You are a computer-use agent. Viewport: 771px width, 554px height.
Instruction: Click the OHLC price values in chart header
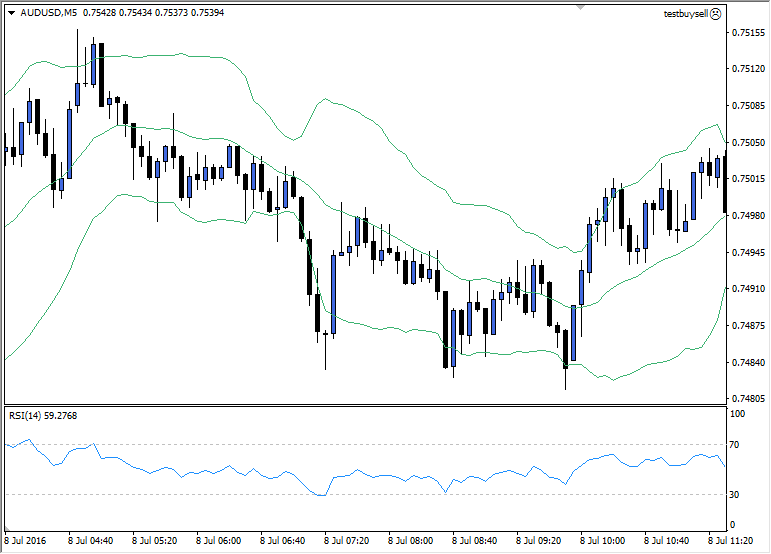coord(156,13)
